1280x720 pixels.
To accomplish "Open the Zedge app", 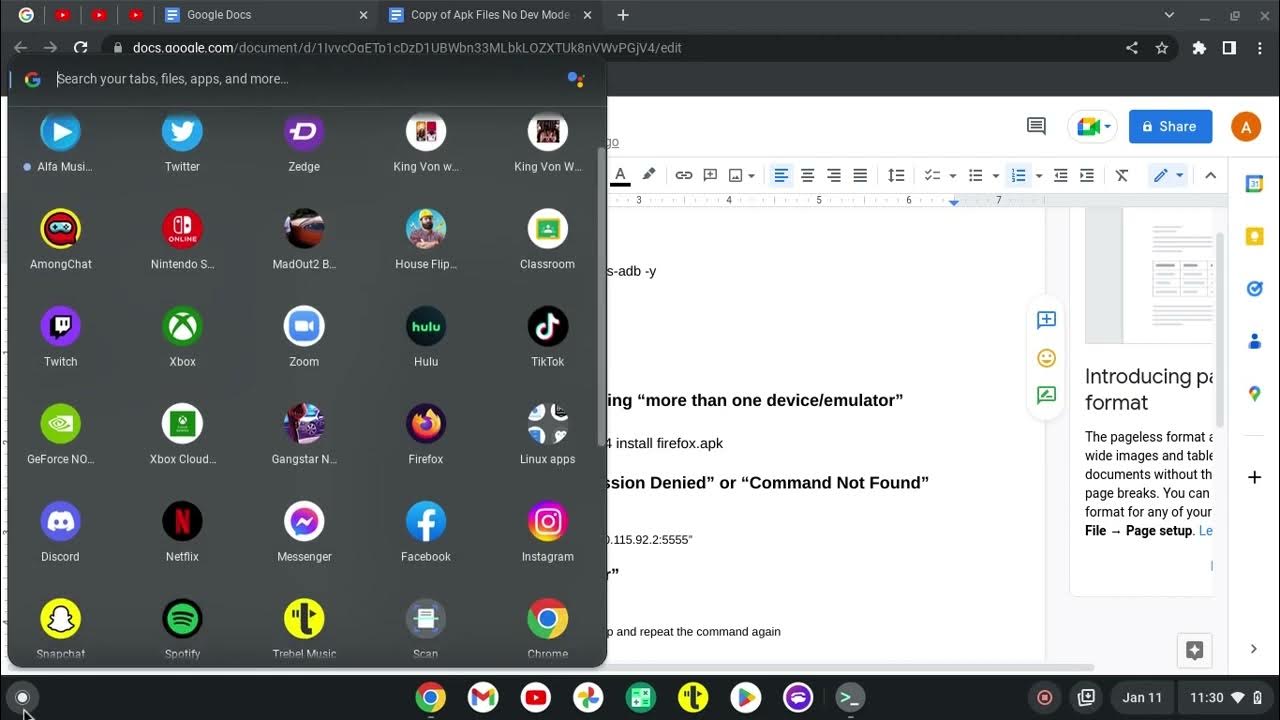I will point(304,132).
